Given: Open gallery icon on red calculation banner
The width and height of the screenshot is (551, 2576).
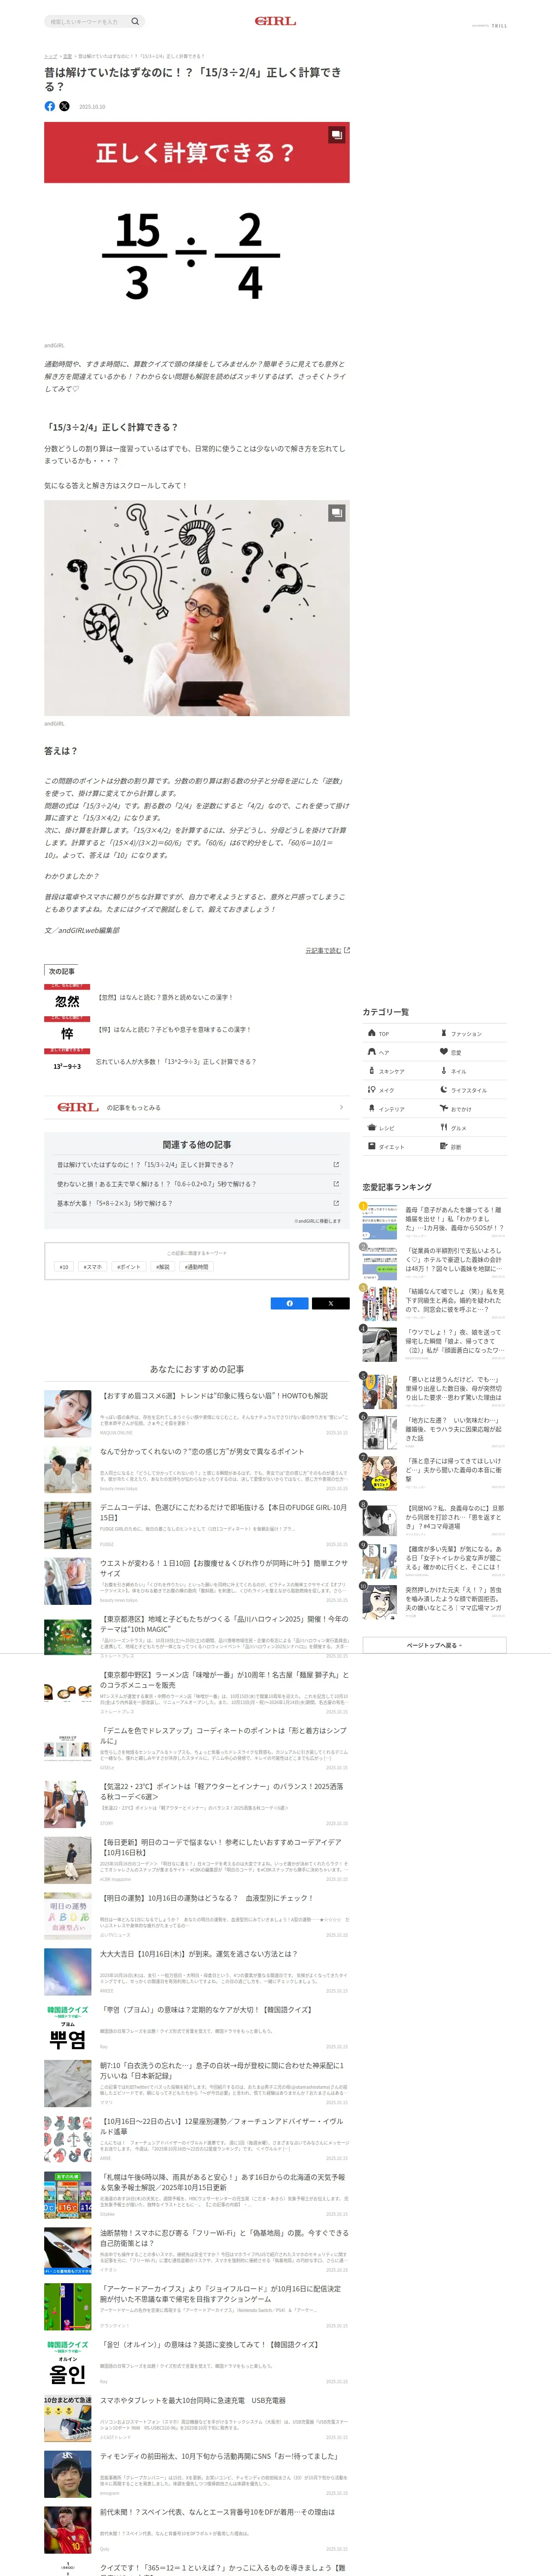Looking at the screenshot, I should tap(337, 134).
